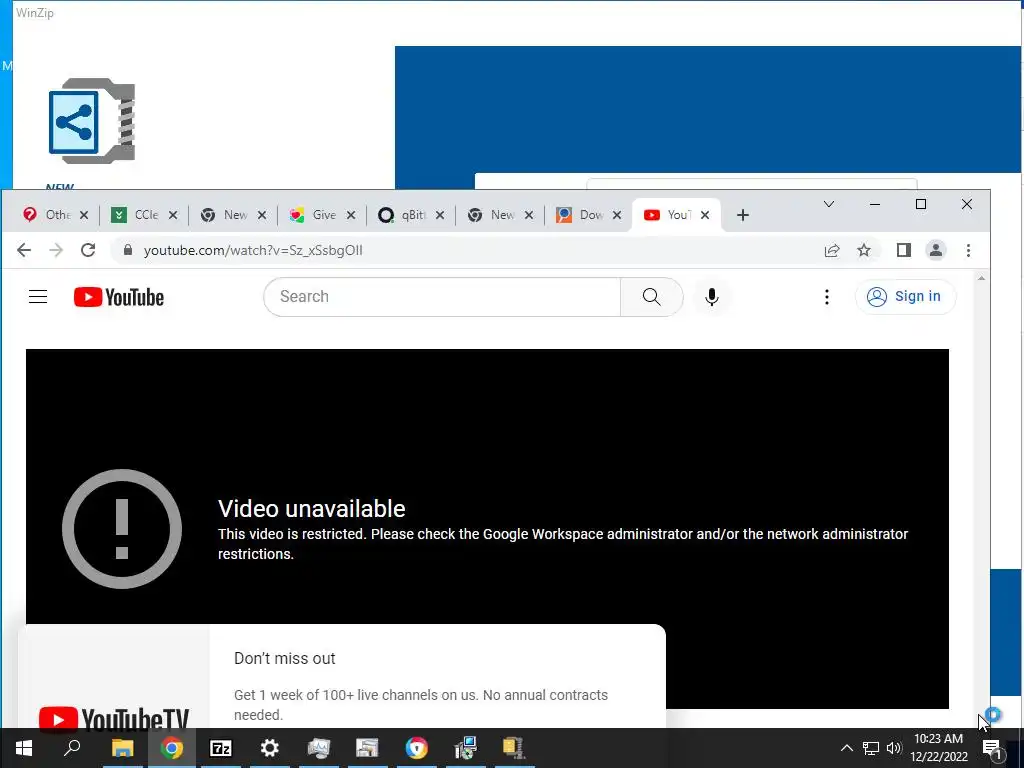Open File Explorer from the taskbar
This screenshot has width=1024, height=768.
pos(122,748)
